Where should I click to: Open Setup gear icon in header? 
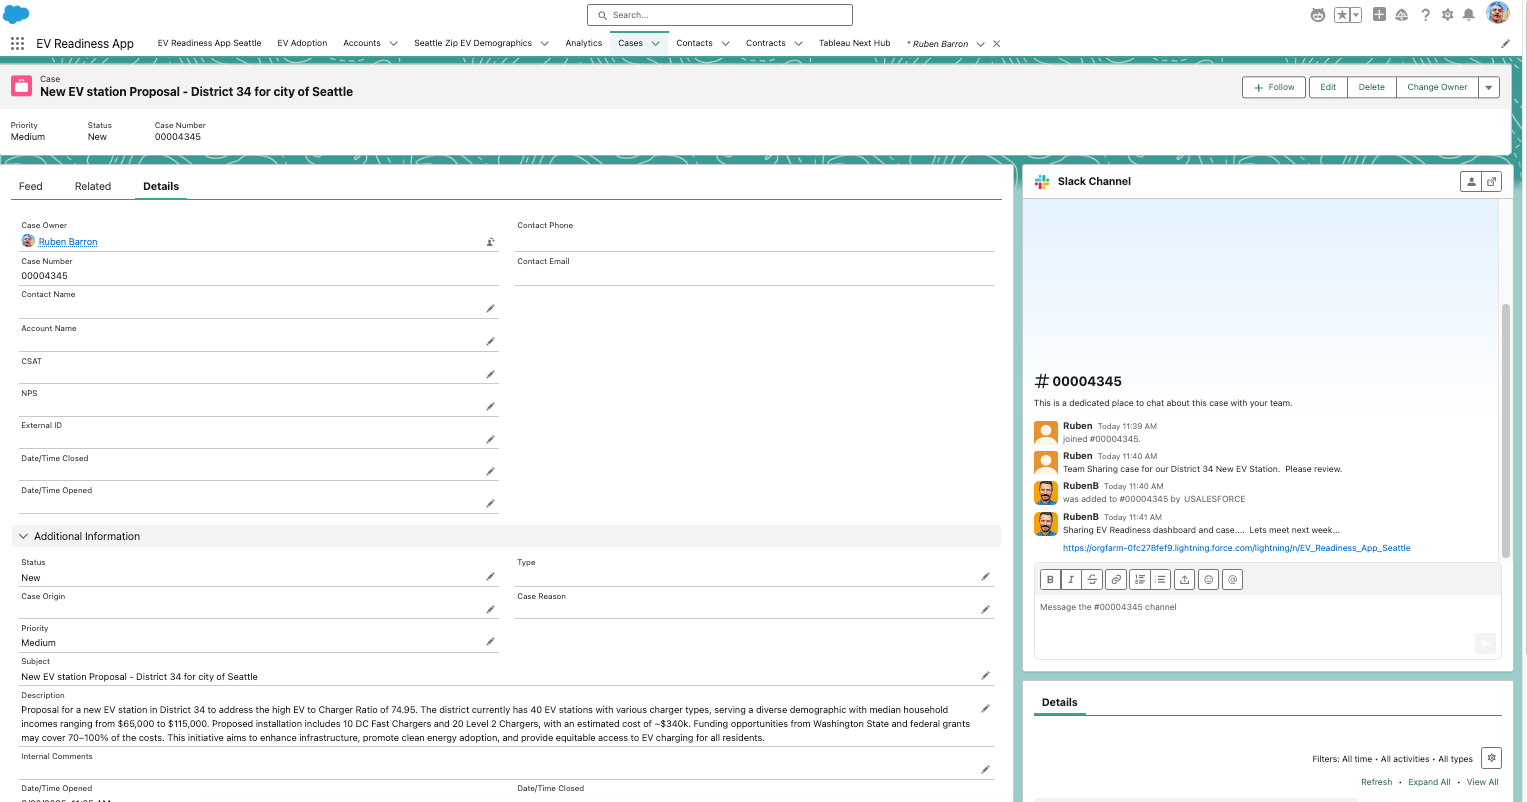click(x=1447, y=15)
